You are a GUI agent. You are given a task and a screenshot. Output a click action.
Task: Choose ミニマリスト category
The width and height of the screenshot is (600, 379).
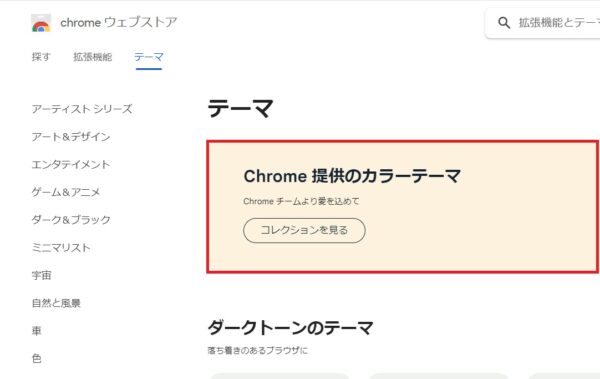pos(61,248)
